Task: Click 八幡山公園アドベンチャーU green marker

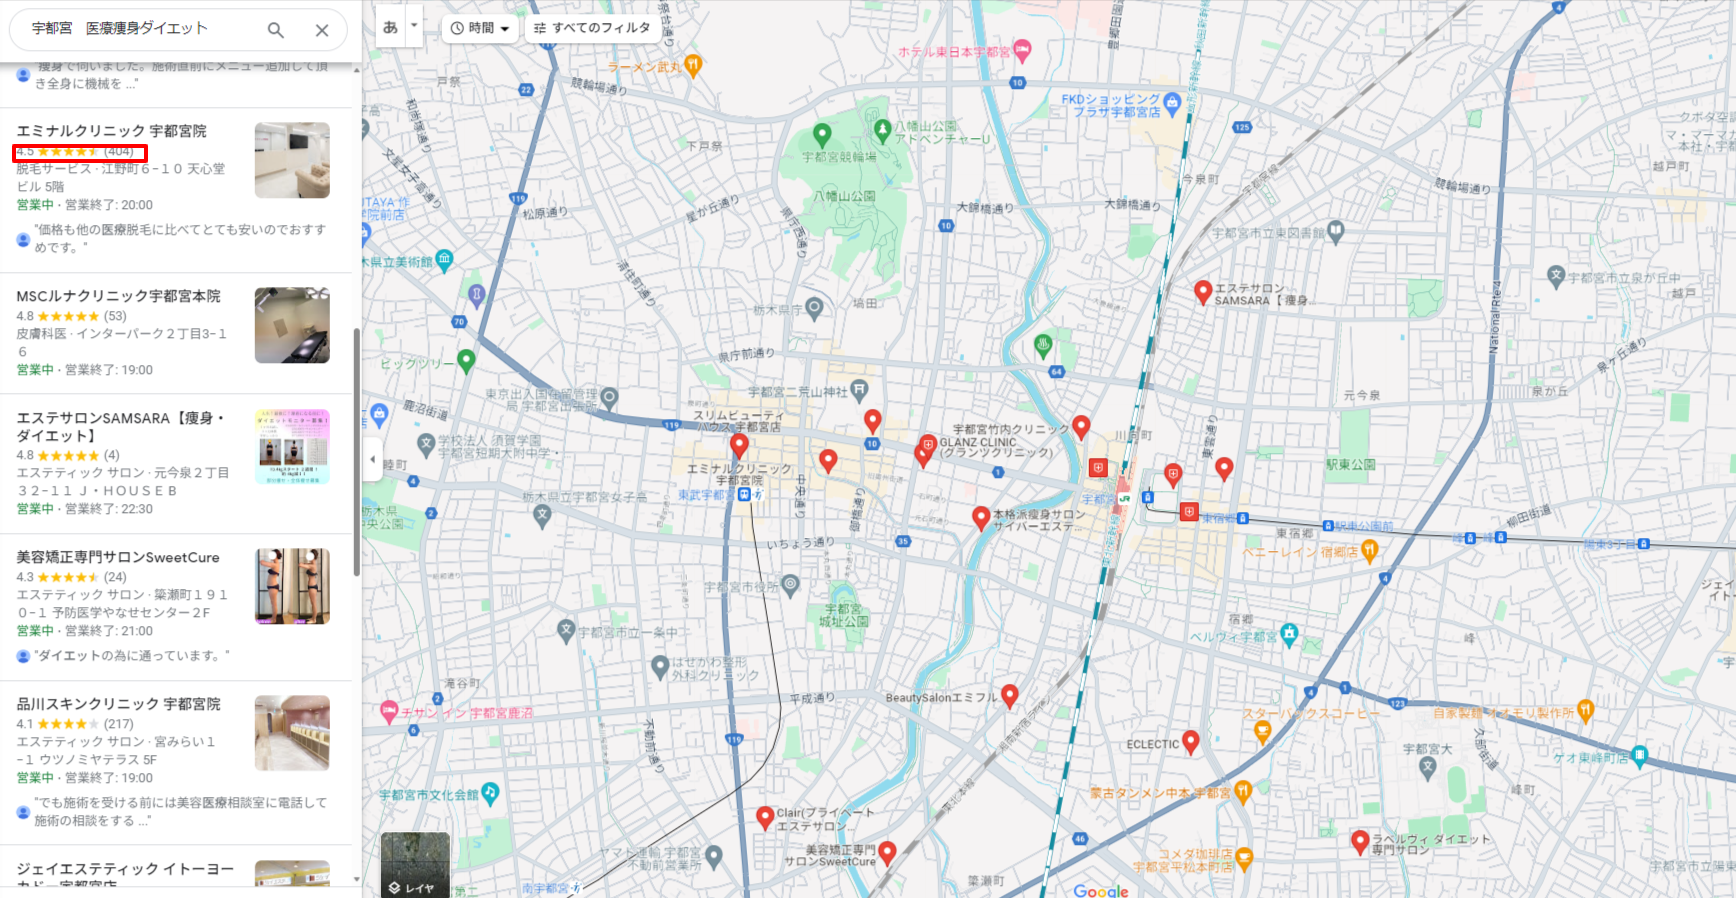Action: point(883,129)
